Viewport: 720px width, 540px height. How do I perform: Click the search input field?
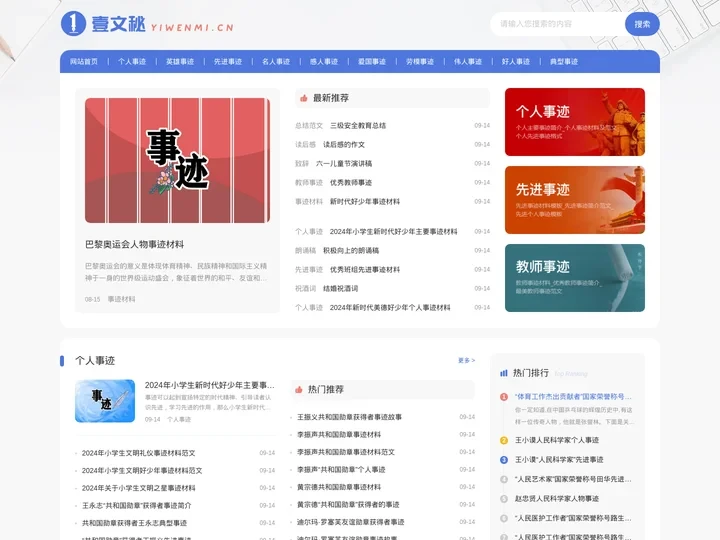tap(557, 24)
